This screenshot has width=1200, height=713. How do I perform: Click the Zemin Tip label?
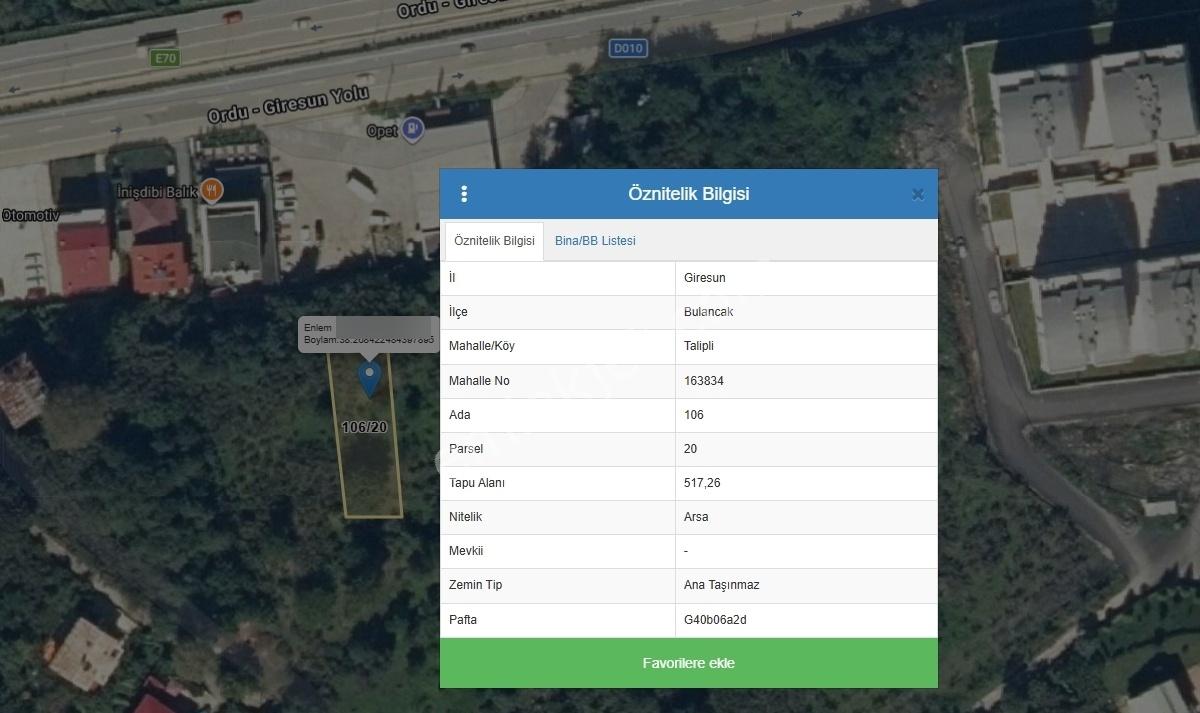click(476, 585)
